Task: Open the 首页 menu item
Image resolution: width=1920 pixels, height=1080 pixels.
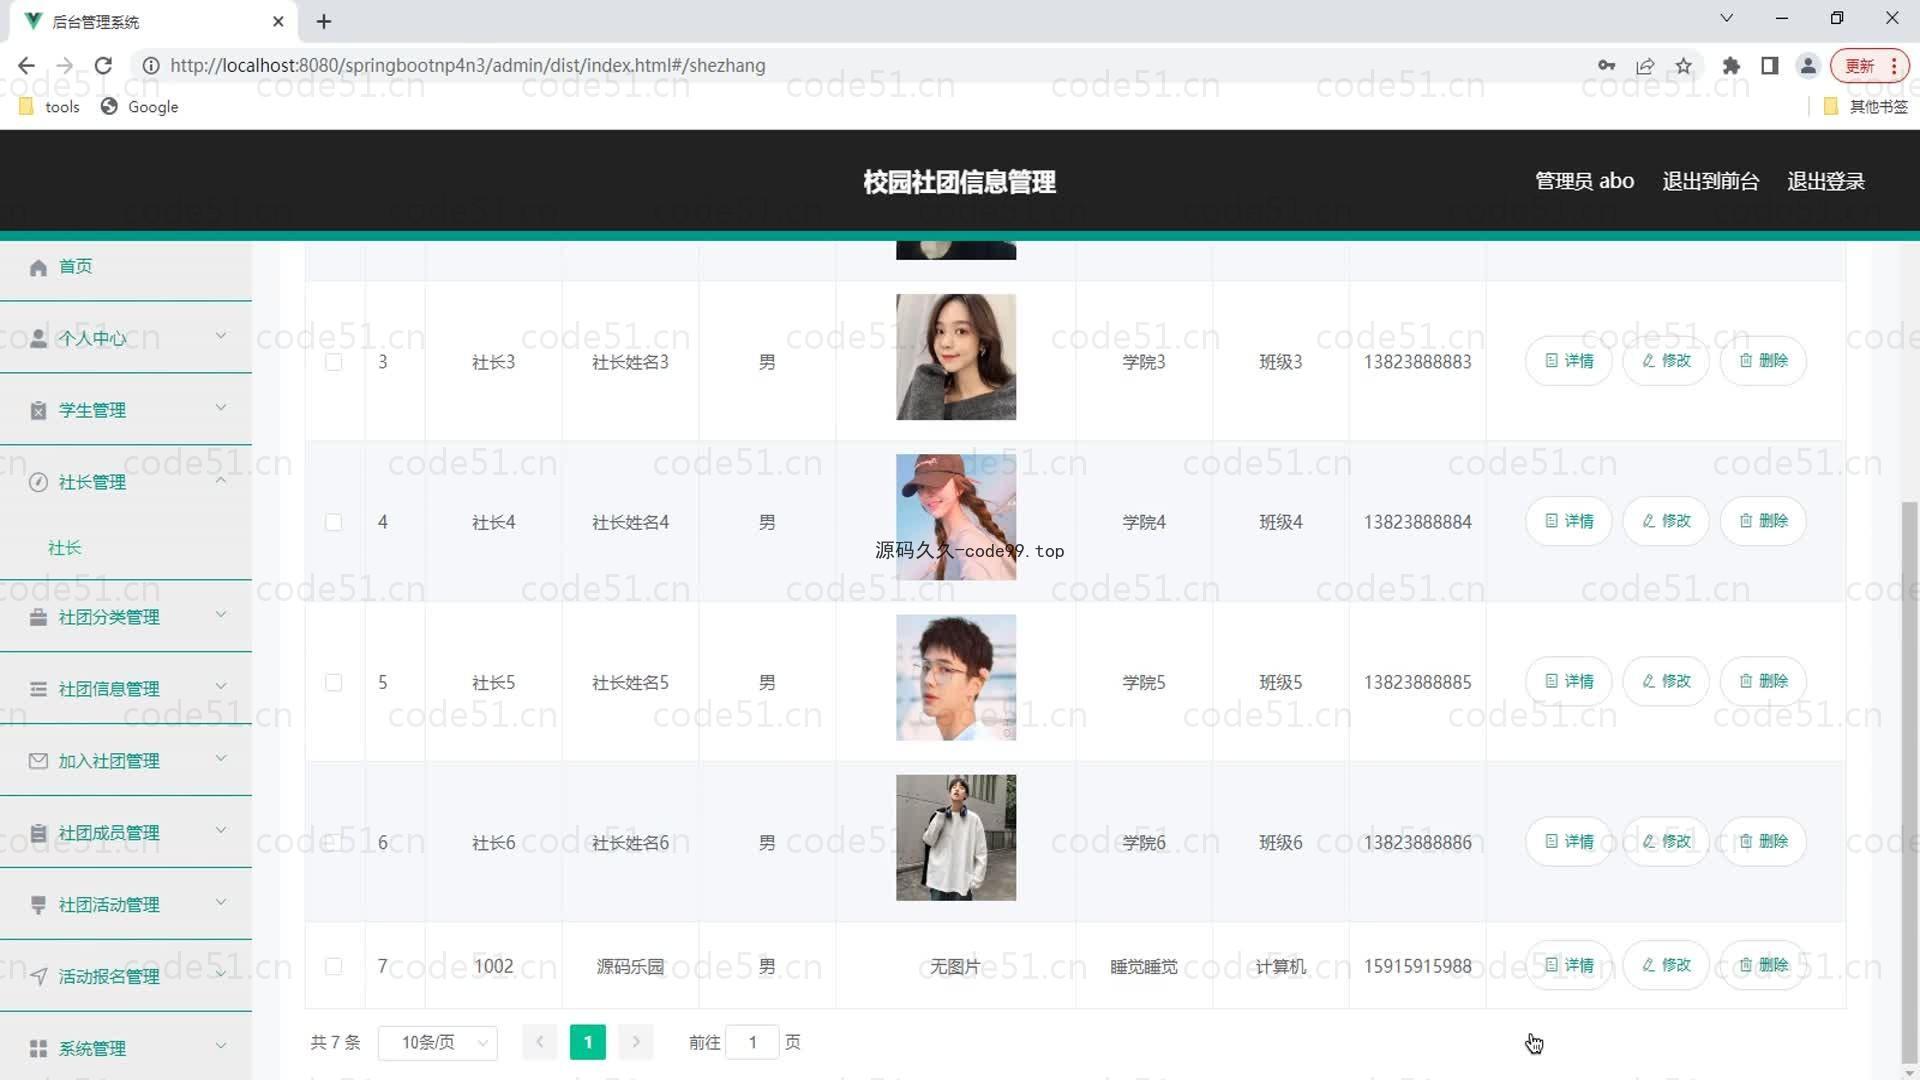Action: (126, 267)
